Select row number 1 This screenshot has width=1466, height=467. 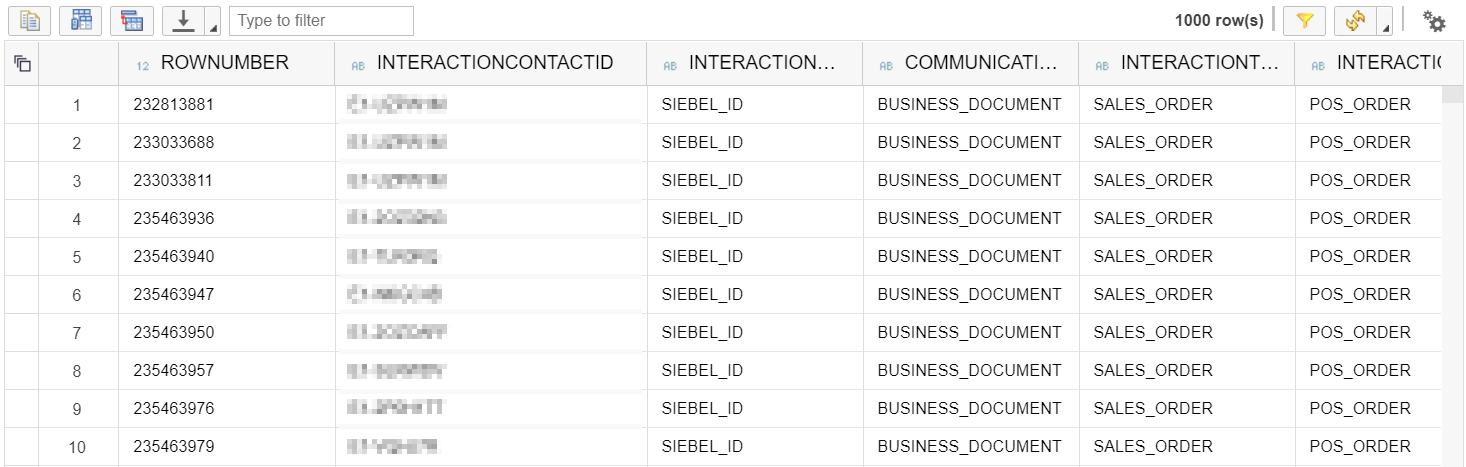click(x=77, y=105)
